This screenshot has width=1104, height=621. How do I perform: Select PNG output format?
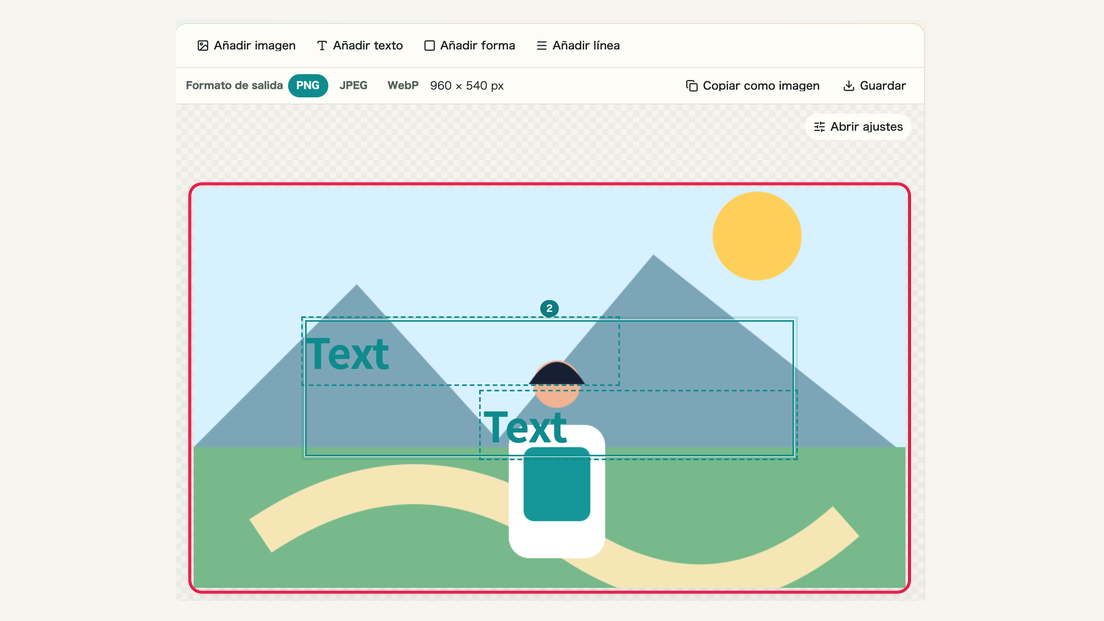click(308, 85)
